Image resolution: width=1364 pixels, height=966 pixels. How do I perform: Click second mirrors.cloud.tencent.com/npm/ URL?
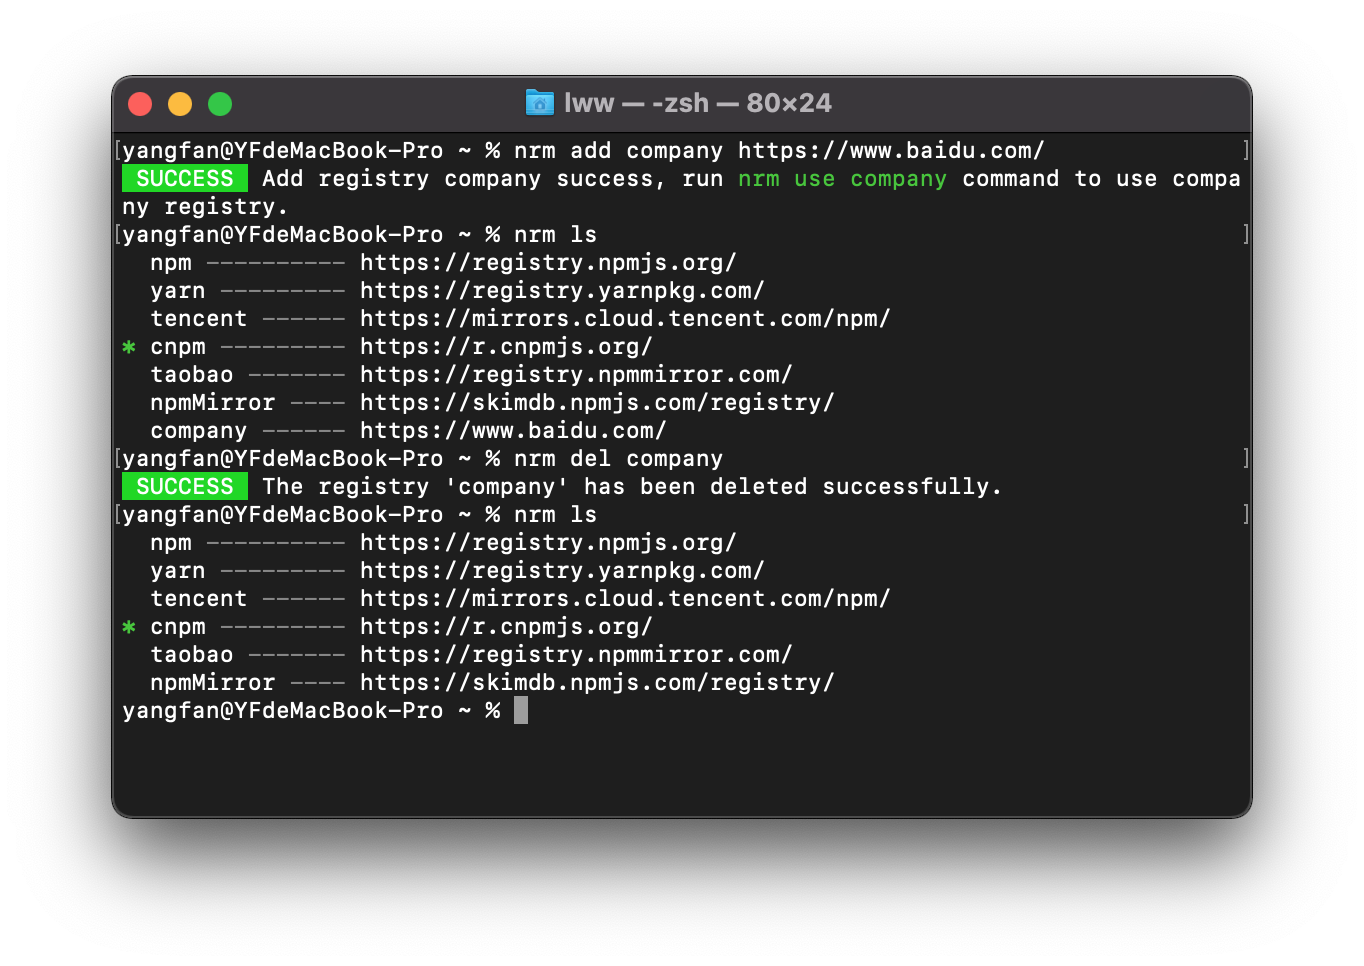(625, 599)
